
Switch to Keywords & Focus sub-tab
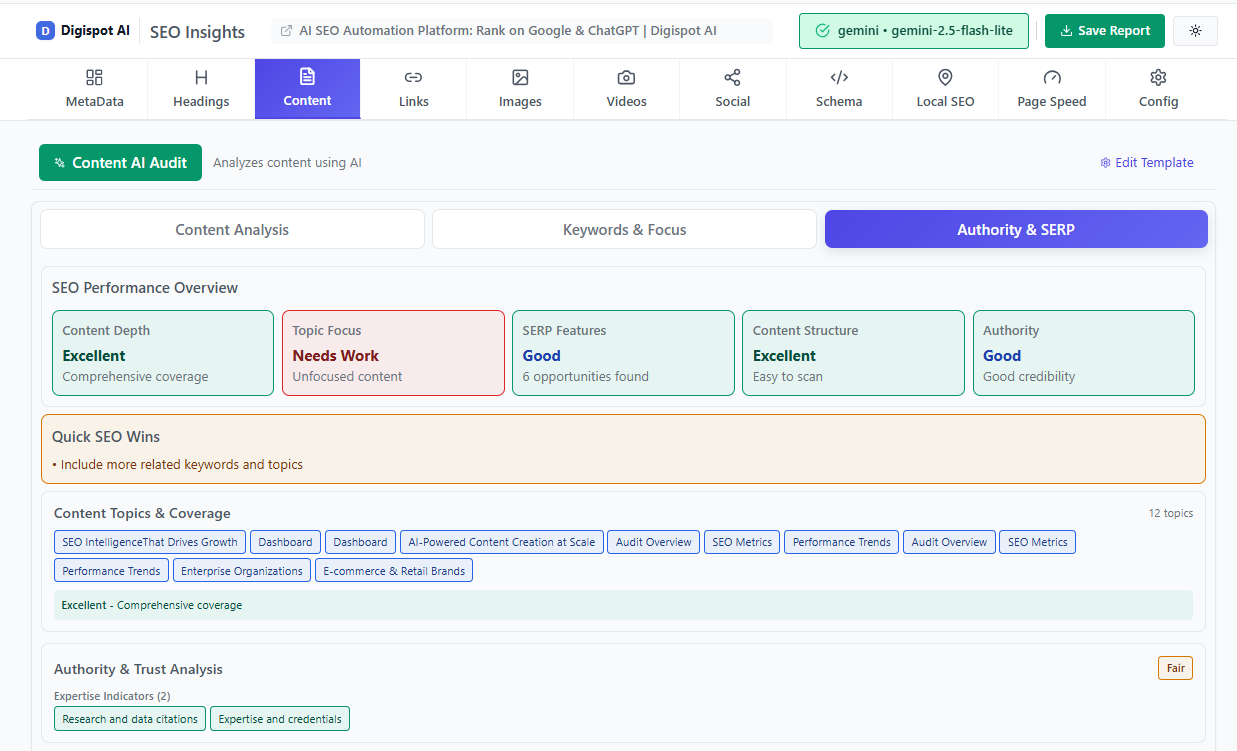point(624,229)
